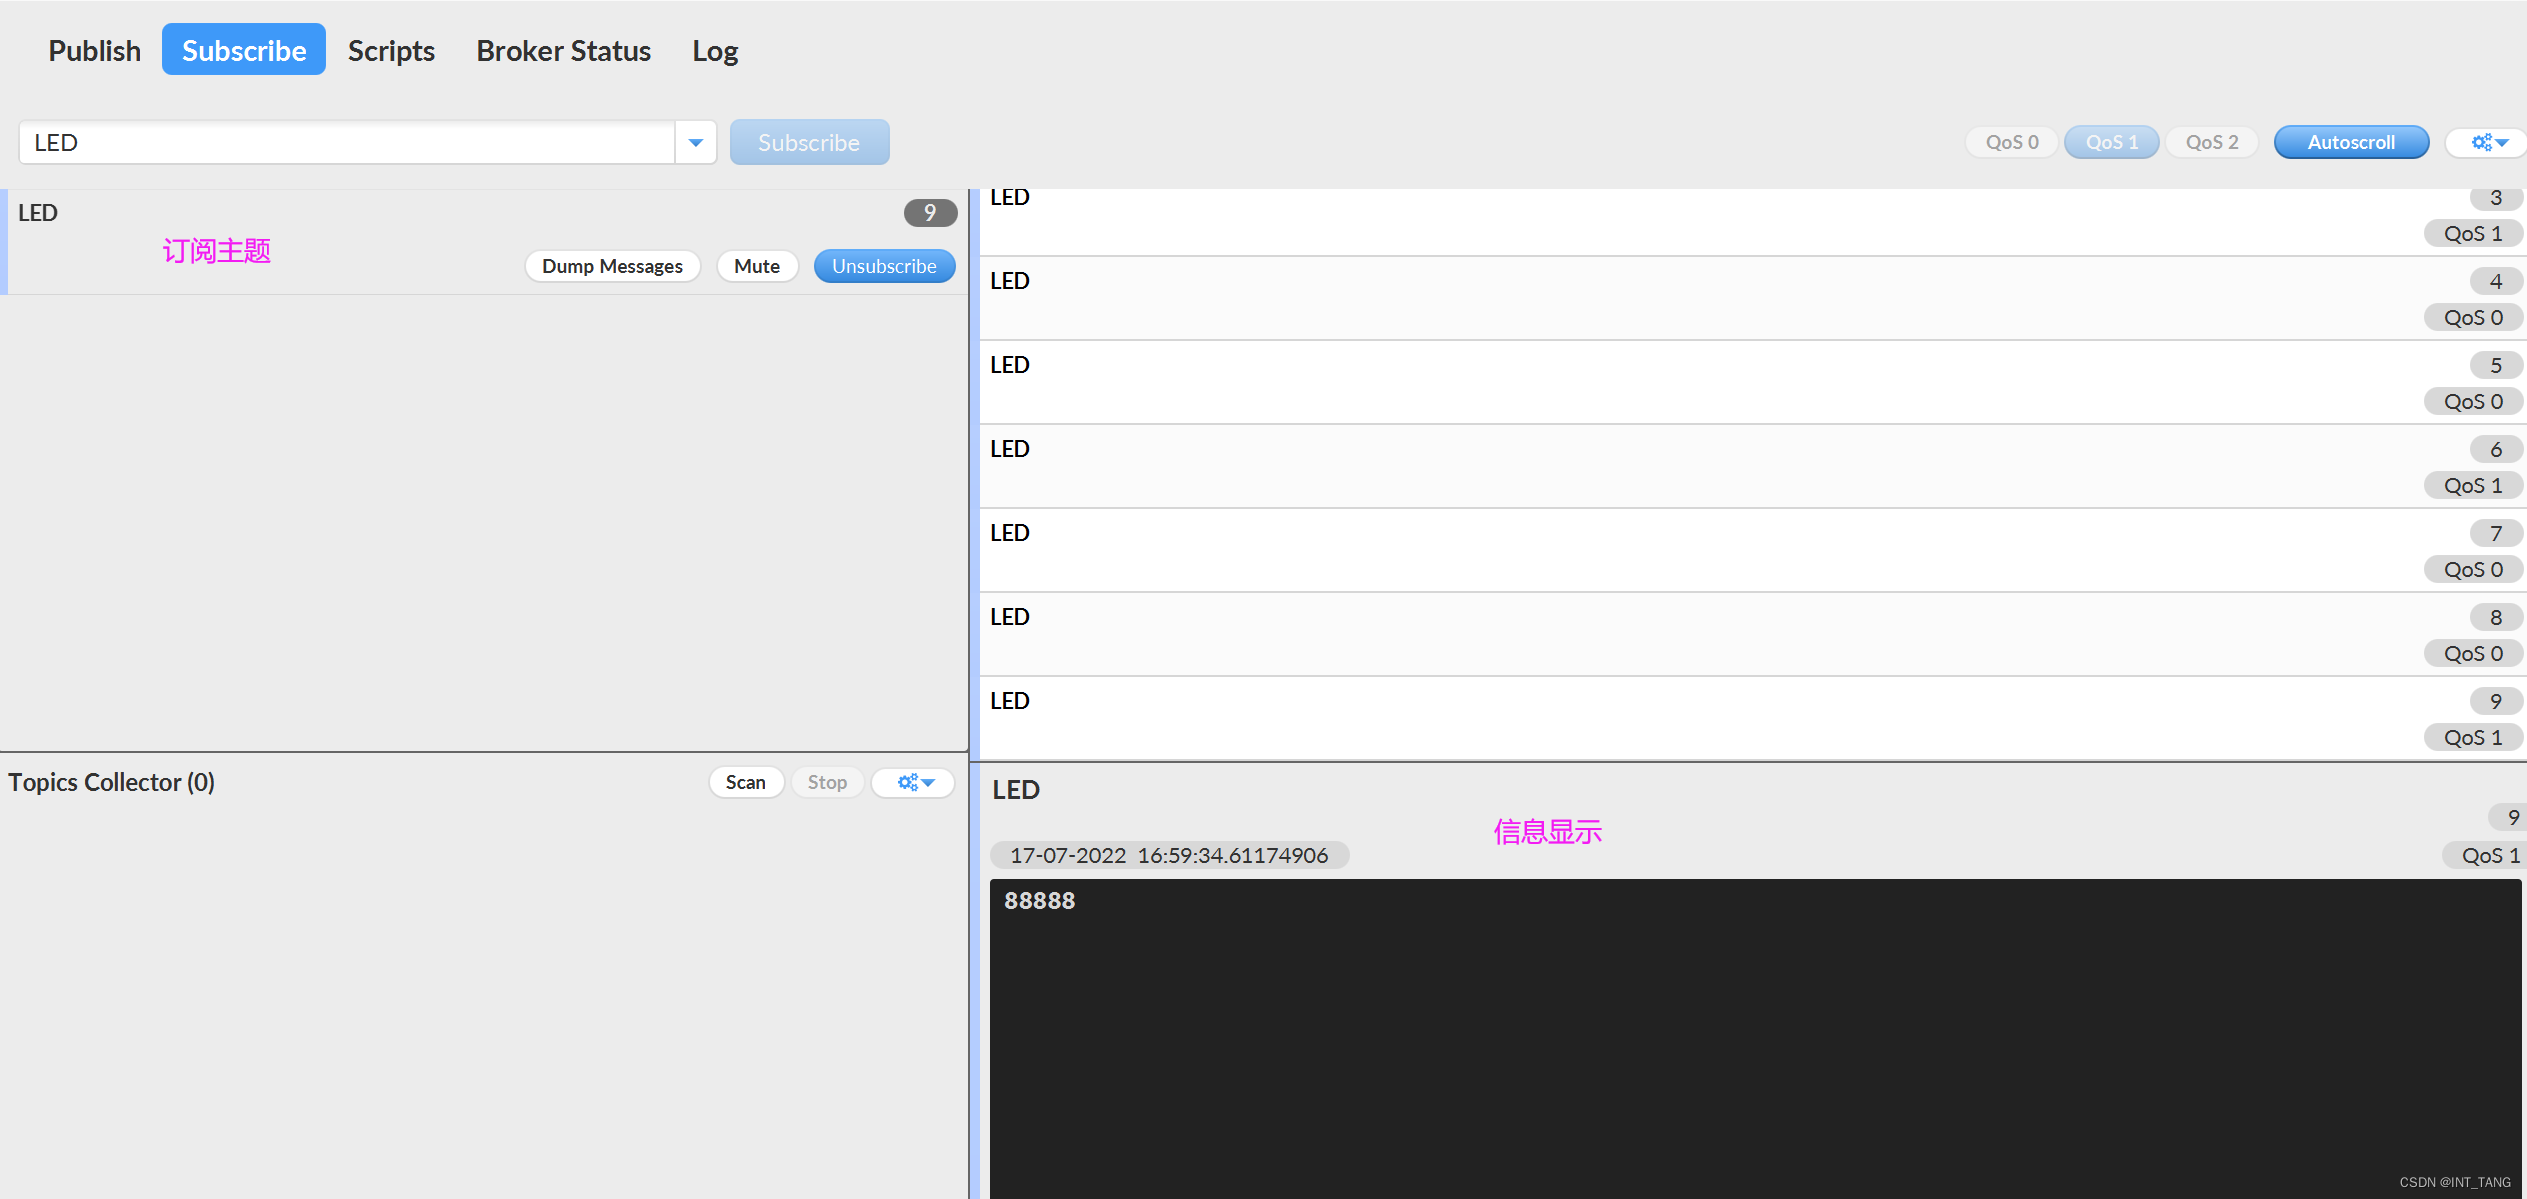
Task: Click the Unsubscribe button for LED
Action: coord(883,266)
